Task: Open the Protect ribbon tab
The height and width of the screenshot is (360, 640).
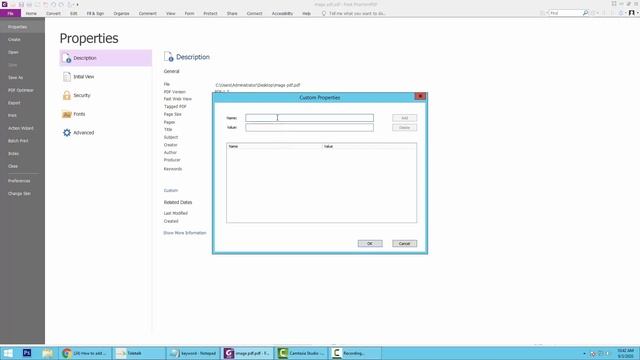Action: [210, 13]
